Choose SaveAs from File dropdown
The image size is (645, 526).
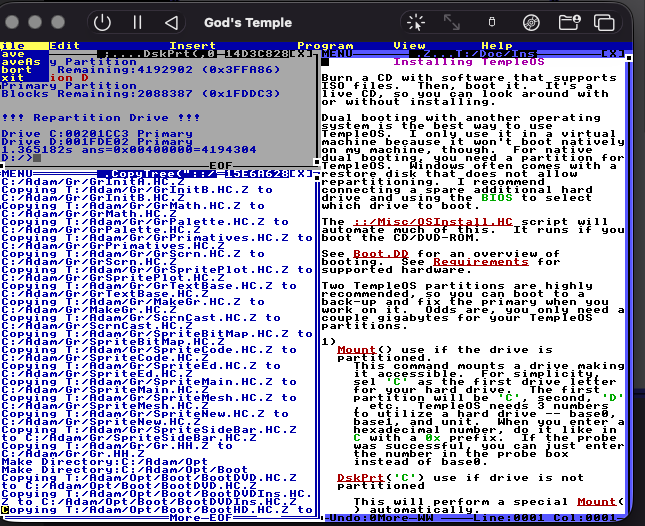coord(21,62)
